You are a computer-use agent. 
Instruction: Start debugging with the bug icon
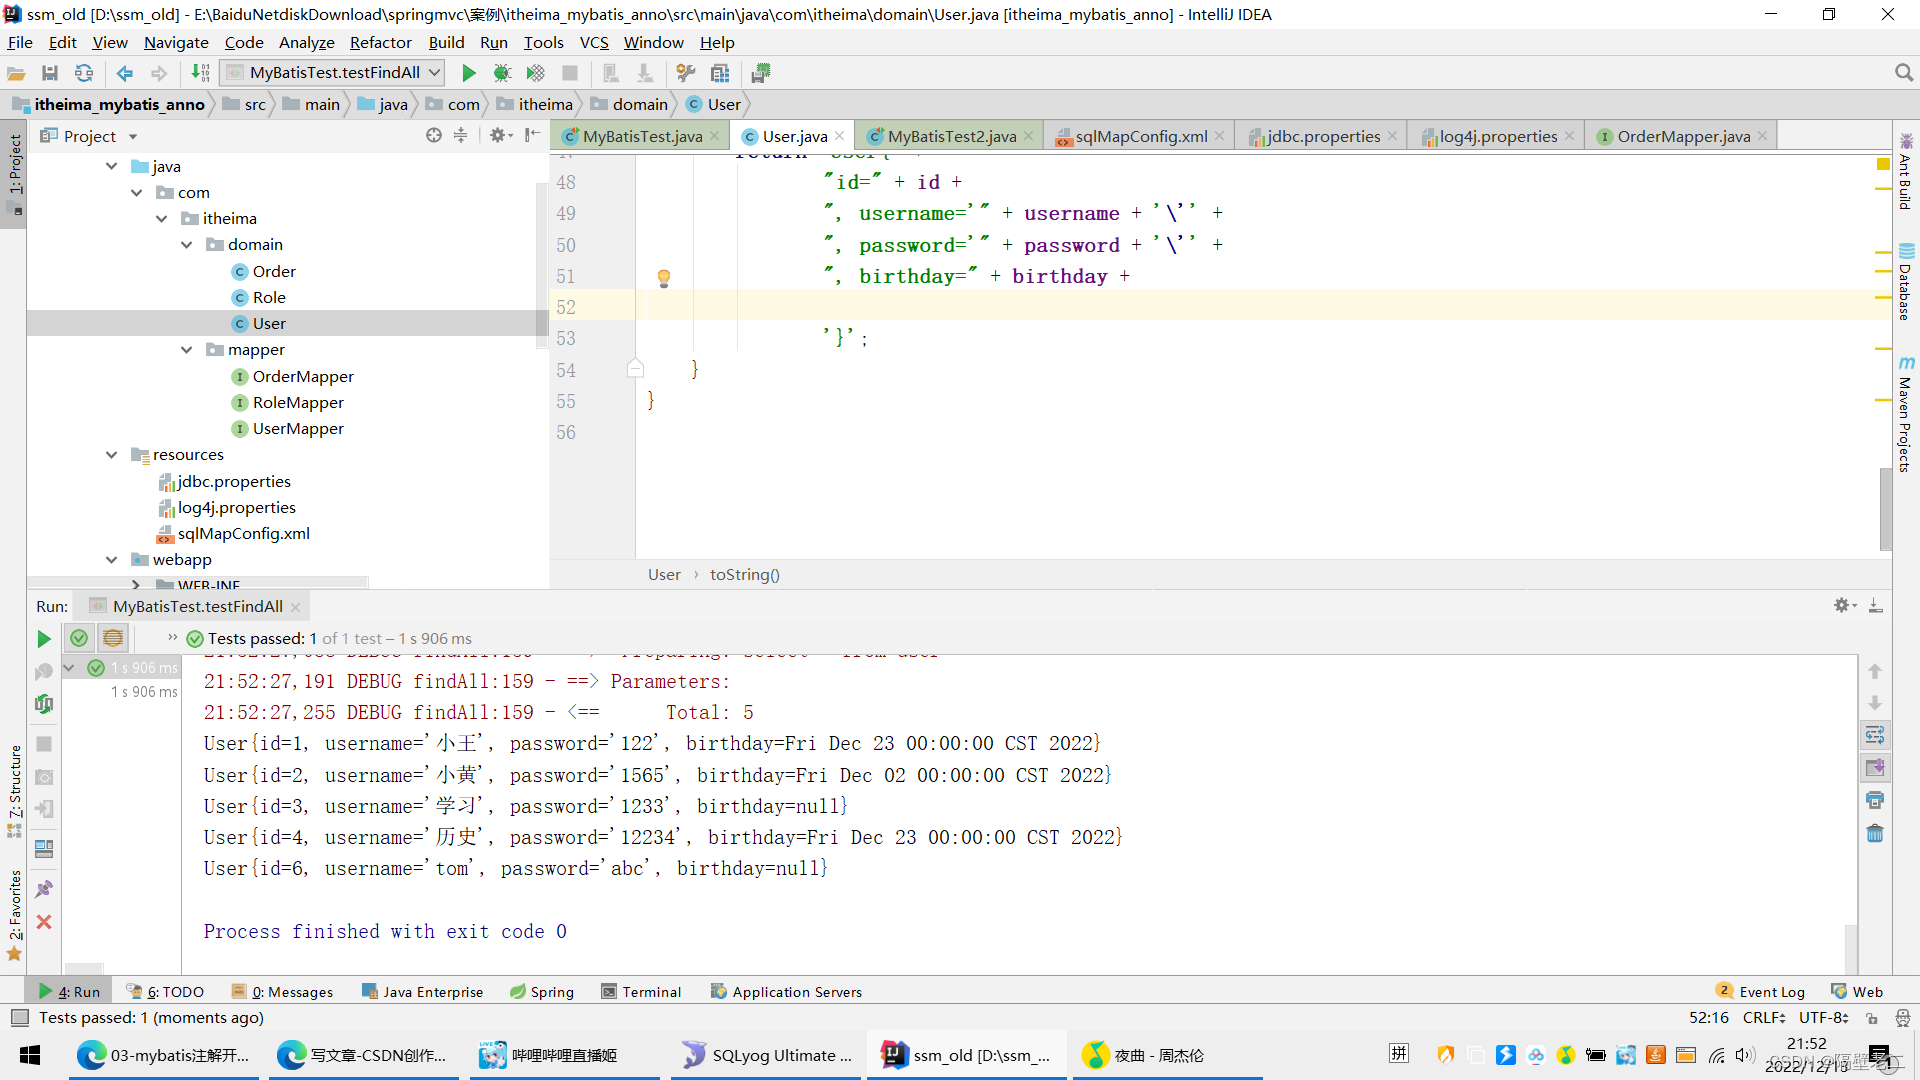503,72
